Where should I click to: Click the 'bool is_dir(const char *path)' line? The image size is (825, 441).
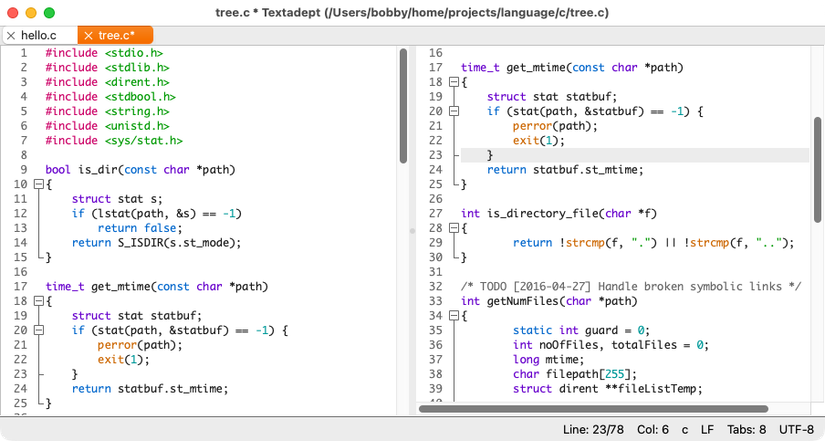tap(140, 170)
